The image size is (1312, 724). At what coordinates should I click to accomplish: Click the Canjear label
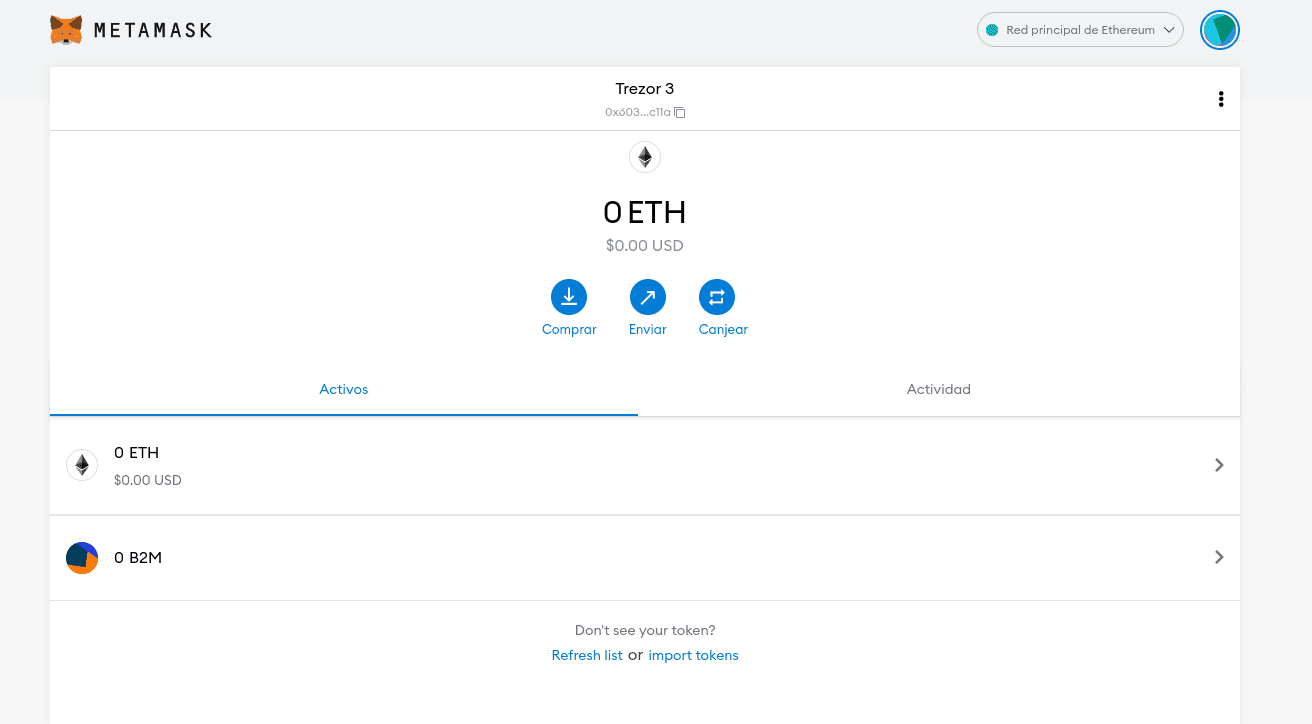pos(723,329)
